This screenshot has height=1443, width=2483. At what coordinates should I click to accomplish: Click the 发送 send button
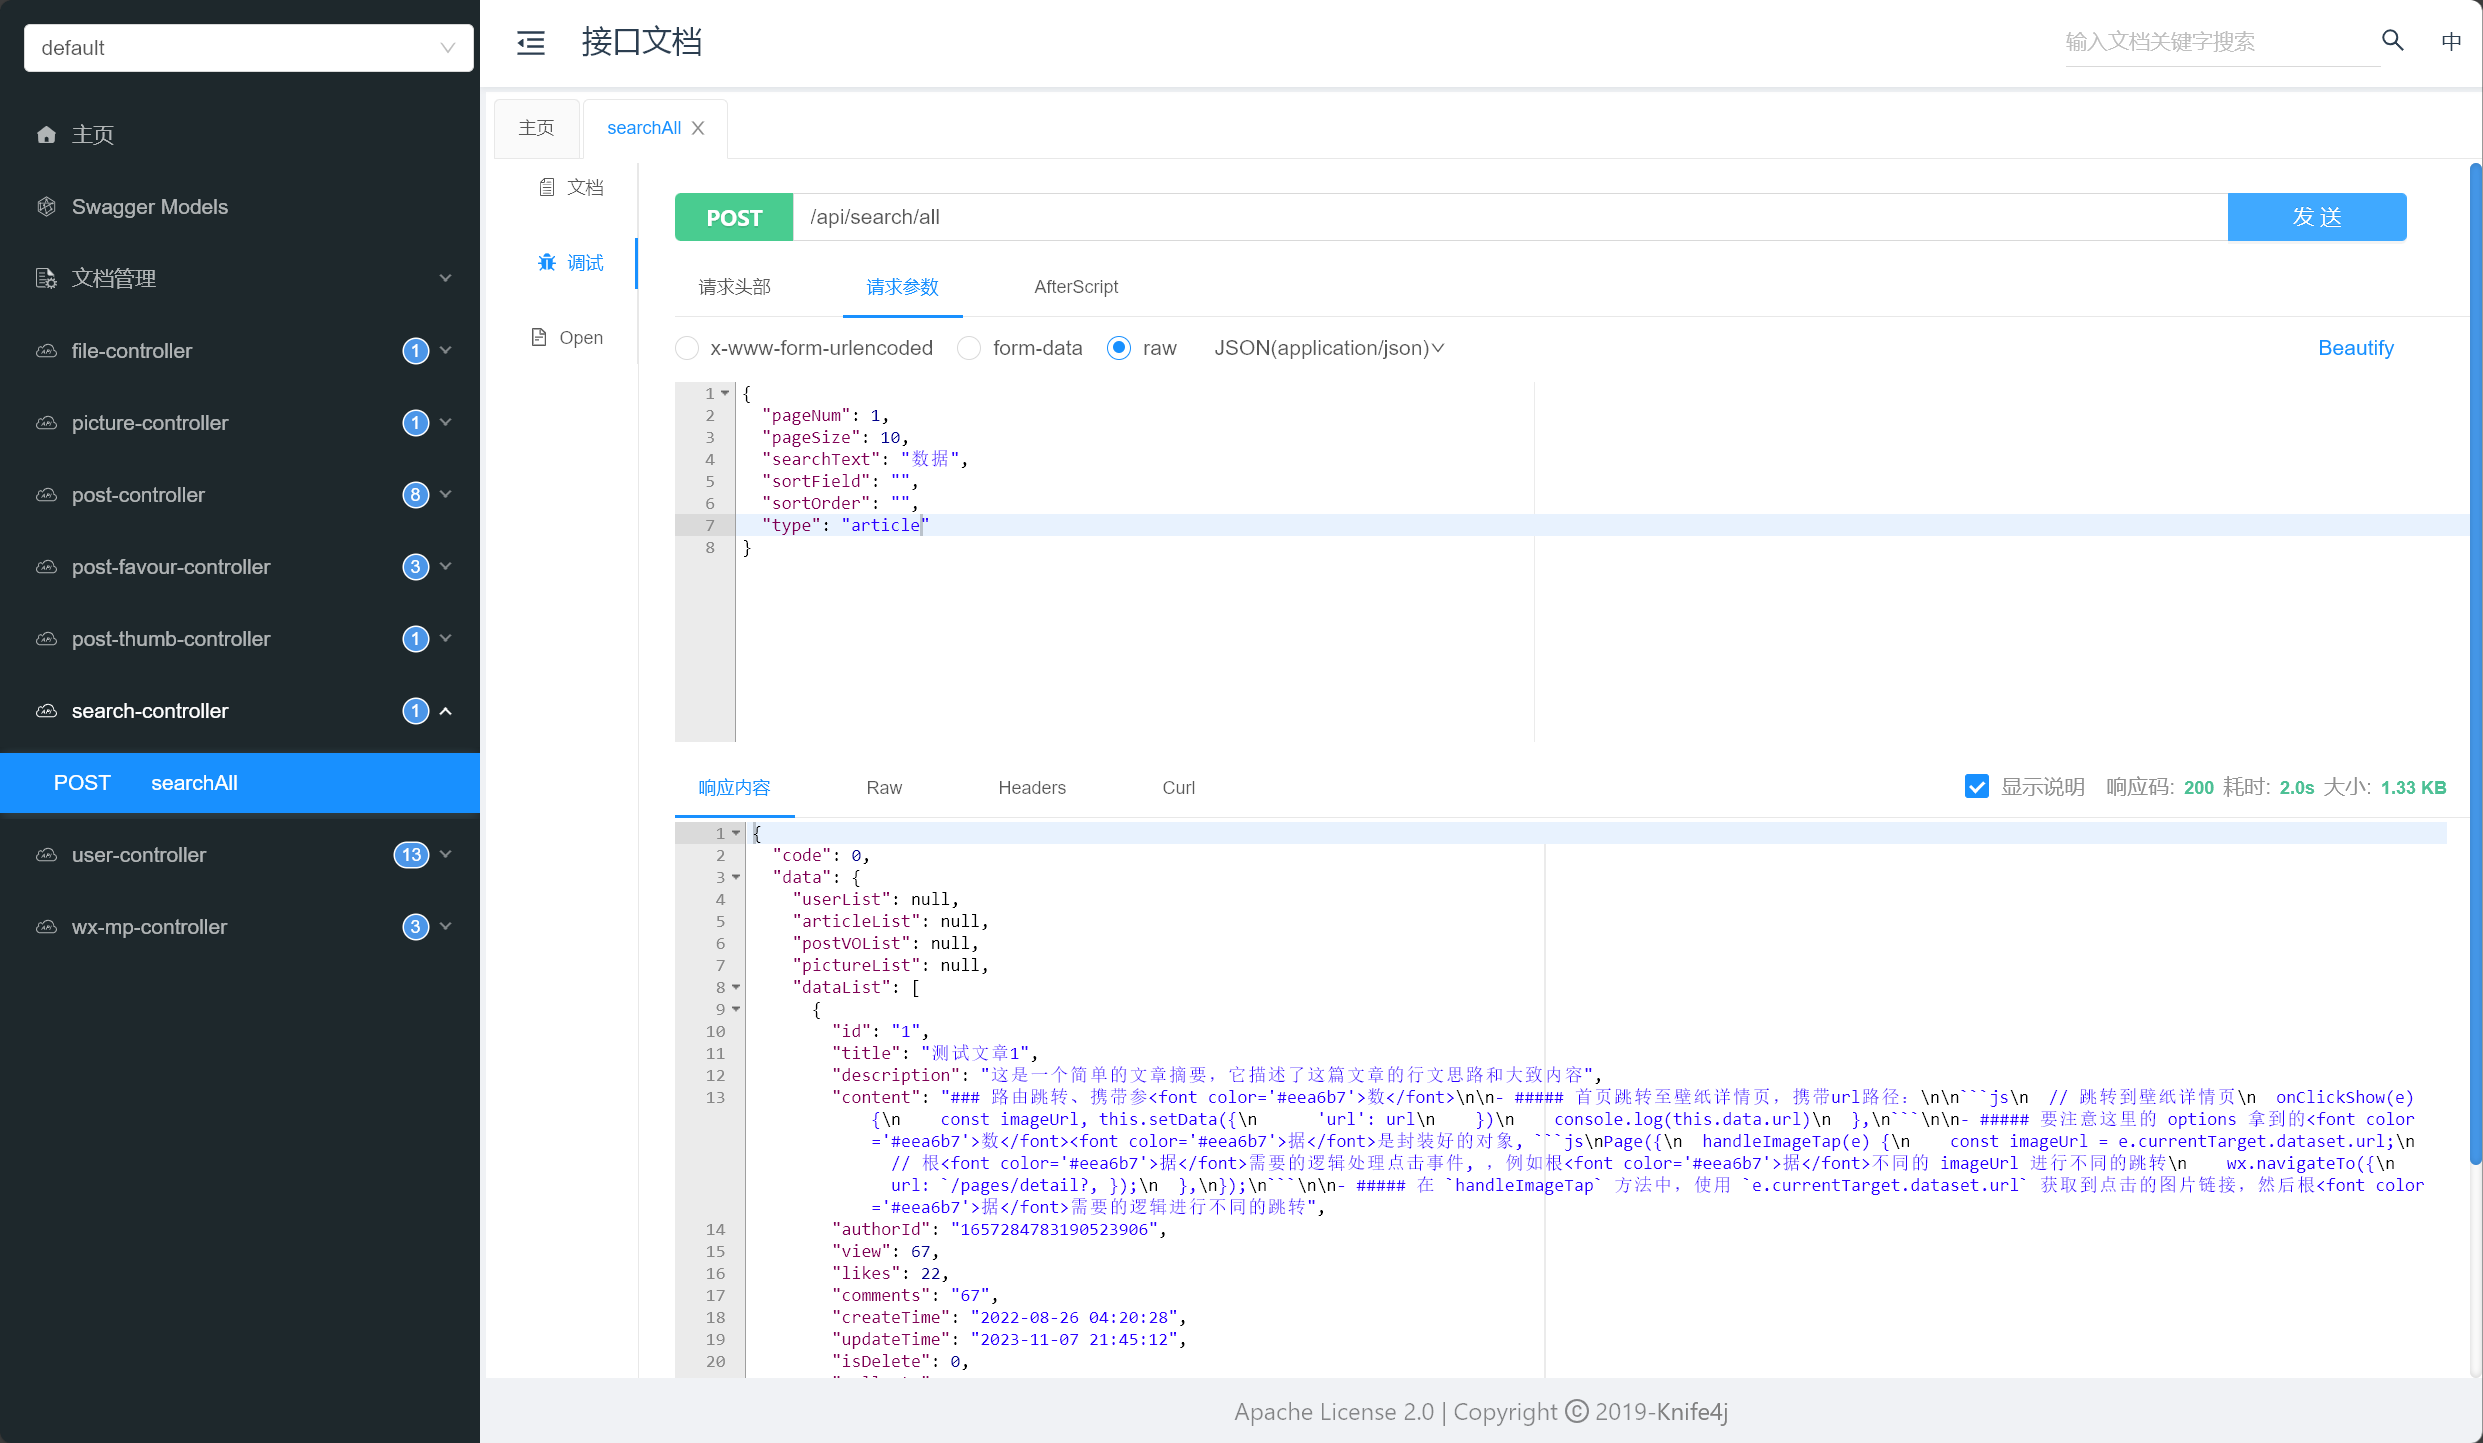point(2317,217)
